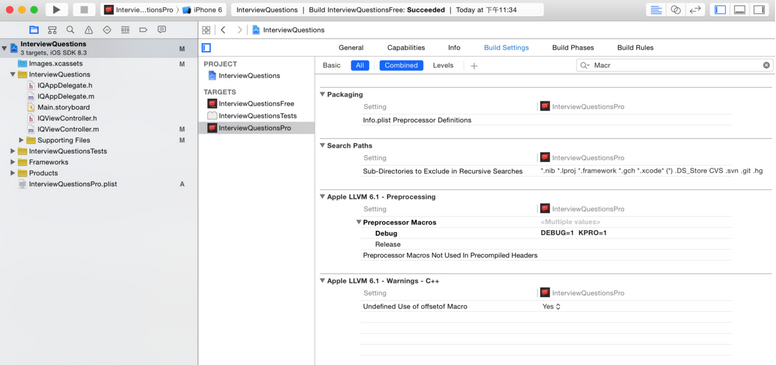The width and height of the screenshot is (776, 365).
Task: Open the Test navigator diamond icon
Action: click(107, 30)
